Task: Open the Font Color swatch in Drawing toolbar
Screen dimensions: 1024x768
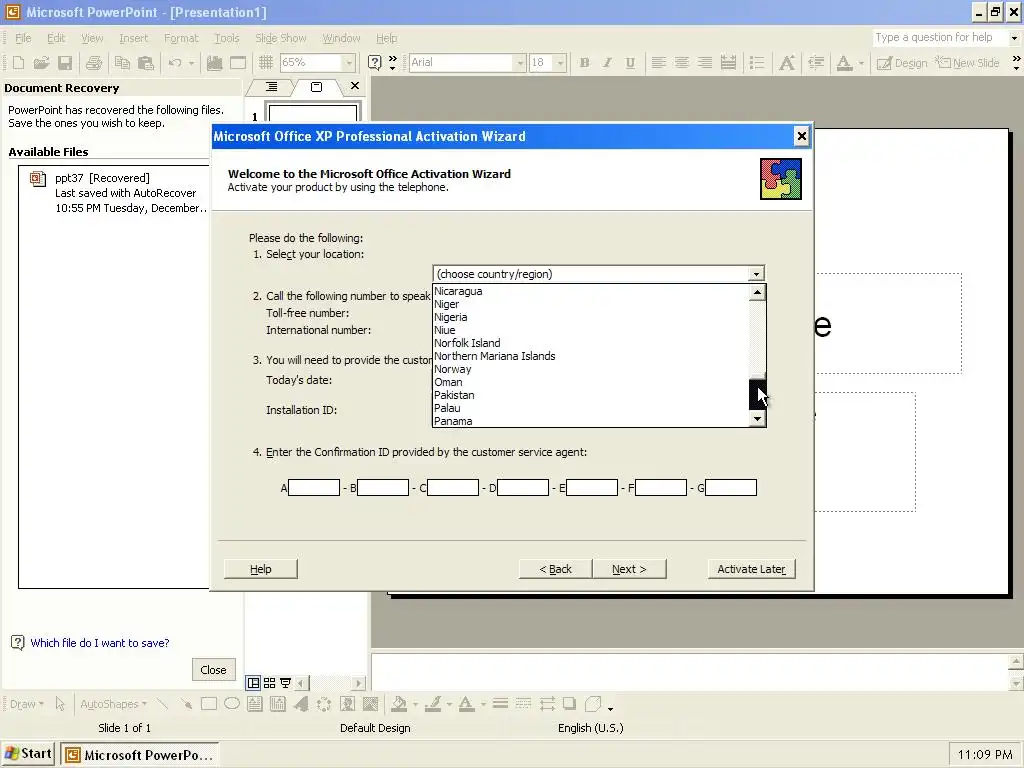Action: (x=466, y=704)
